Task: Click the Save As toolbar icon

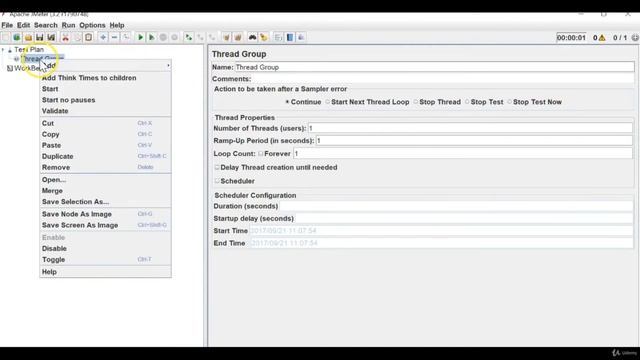Action: (x=51, y=38)
